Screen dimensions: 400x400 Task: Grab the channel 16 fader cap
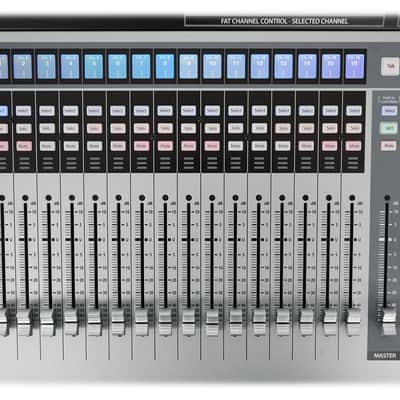tap(353, 322)
